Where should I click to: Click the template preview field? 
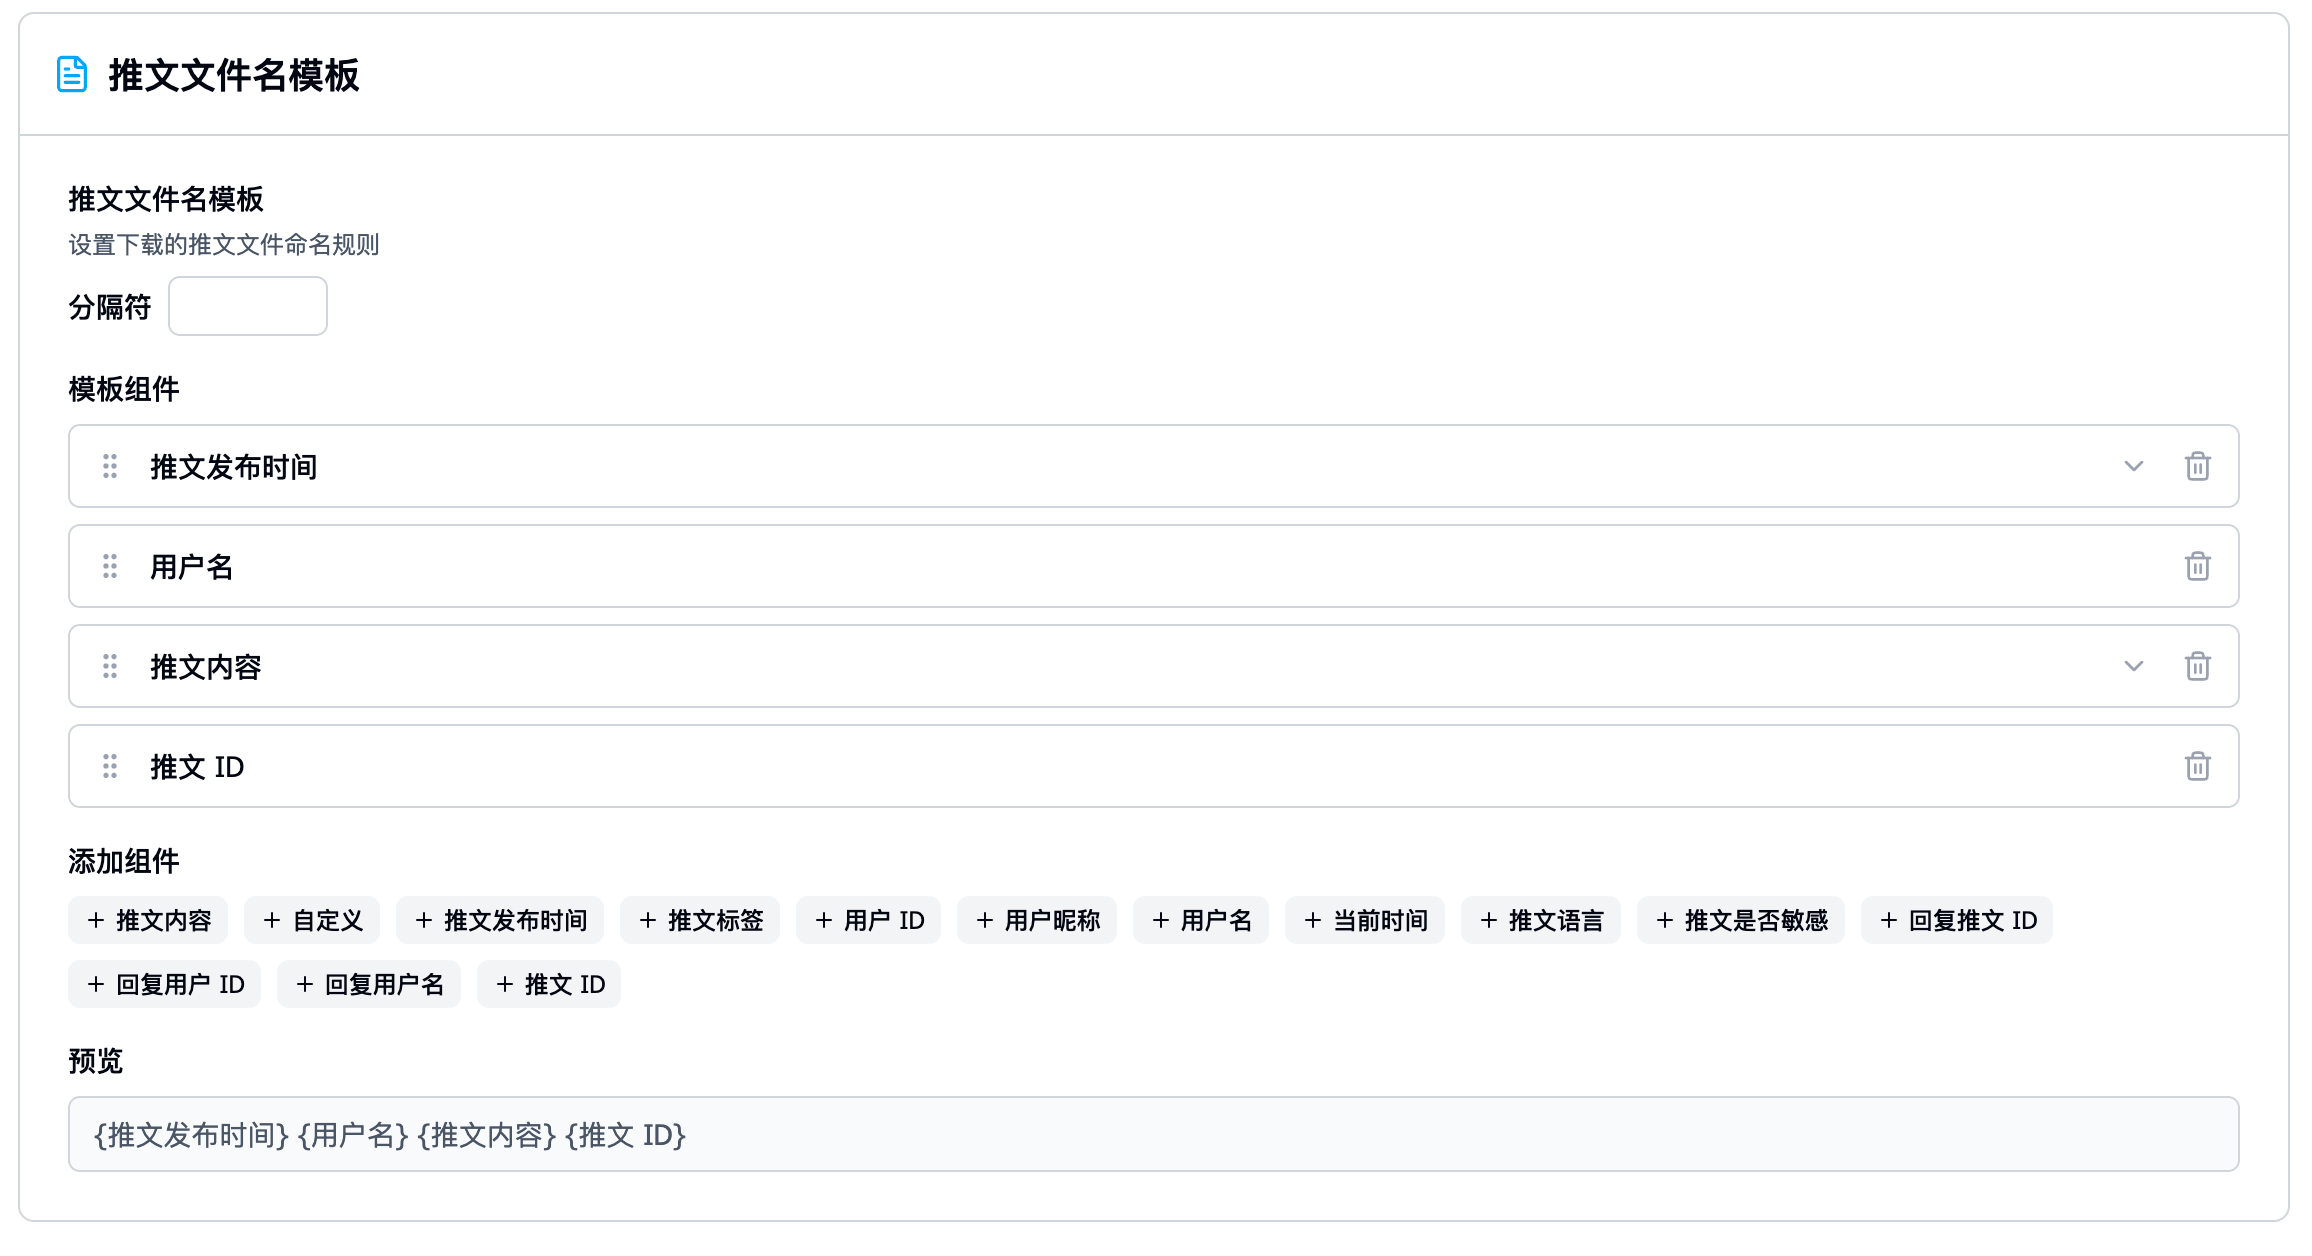[1153, 1134]
